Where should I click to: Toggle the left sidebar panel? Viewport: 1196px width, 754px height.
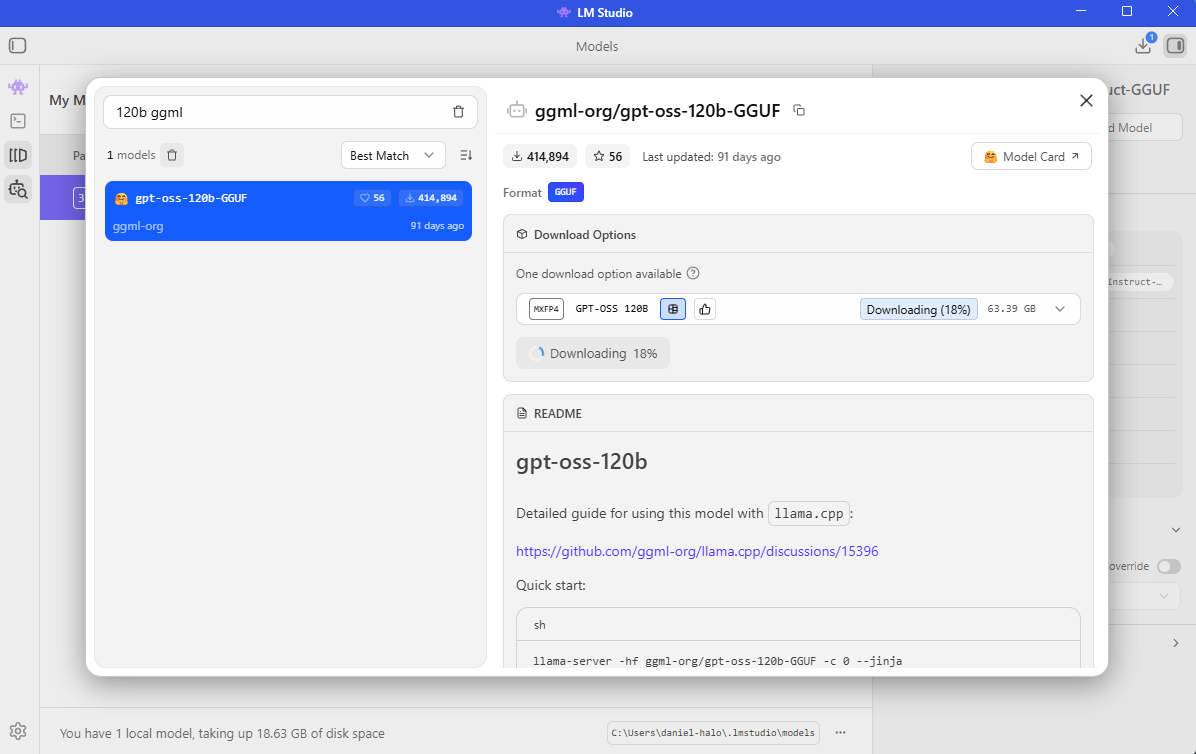18,46
